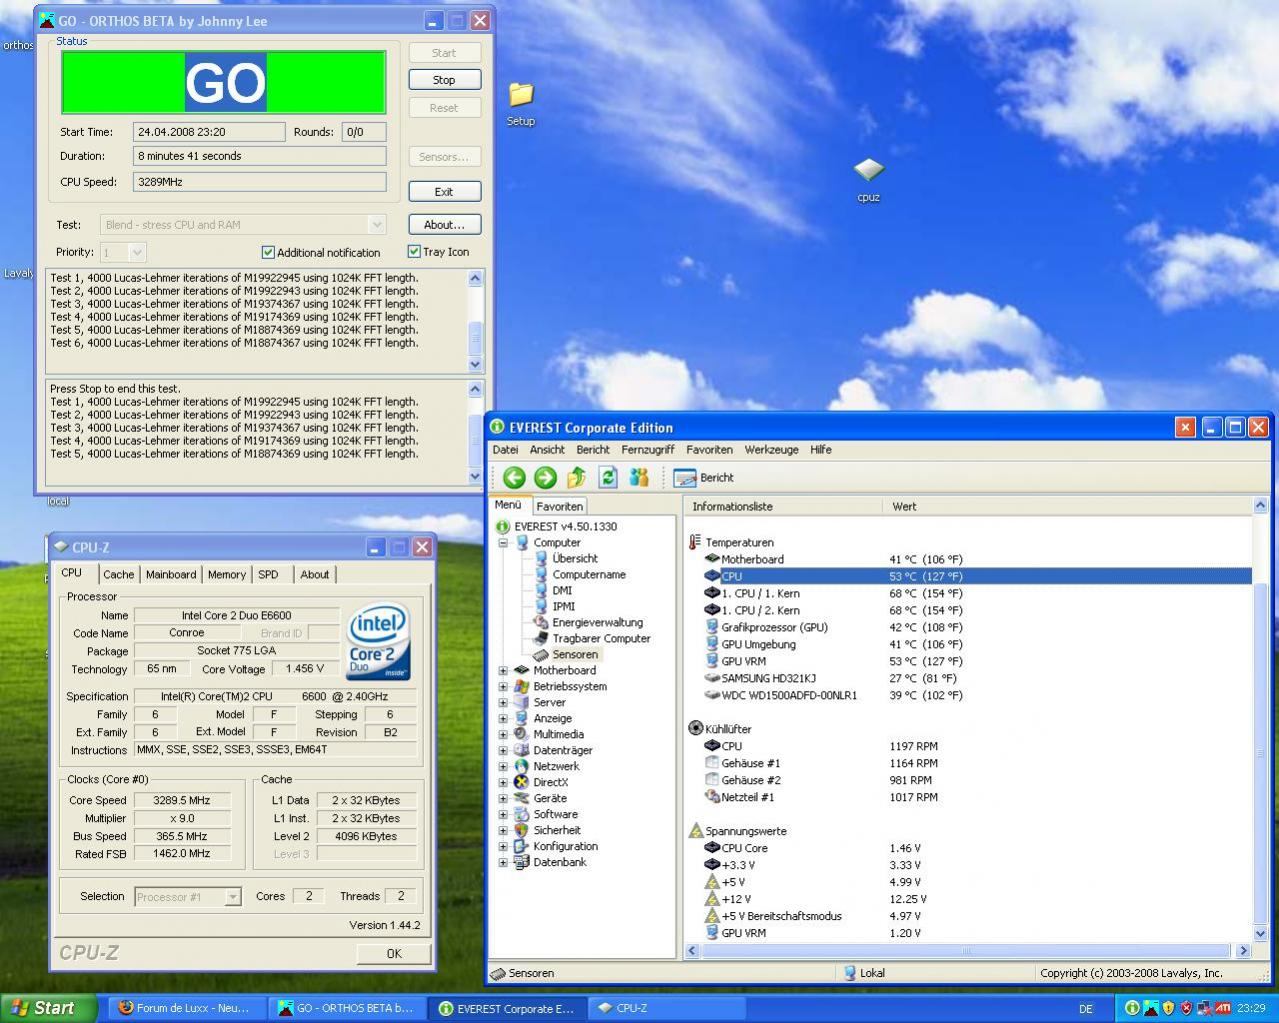Open the Werkzeuge menu in Everest

tap(771, 450)
